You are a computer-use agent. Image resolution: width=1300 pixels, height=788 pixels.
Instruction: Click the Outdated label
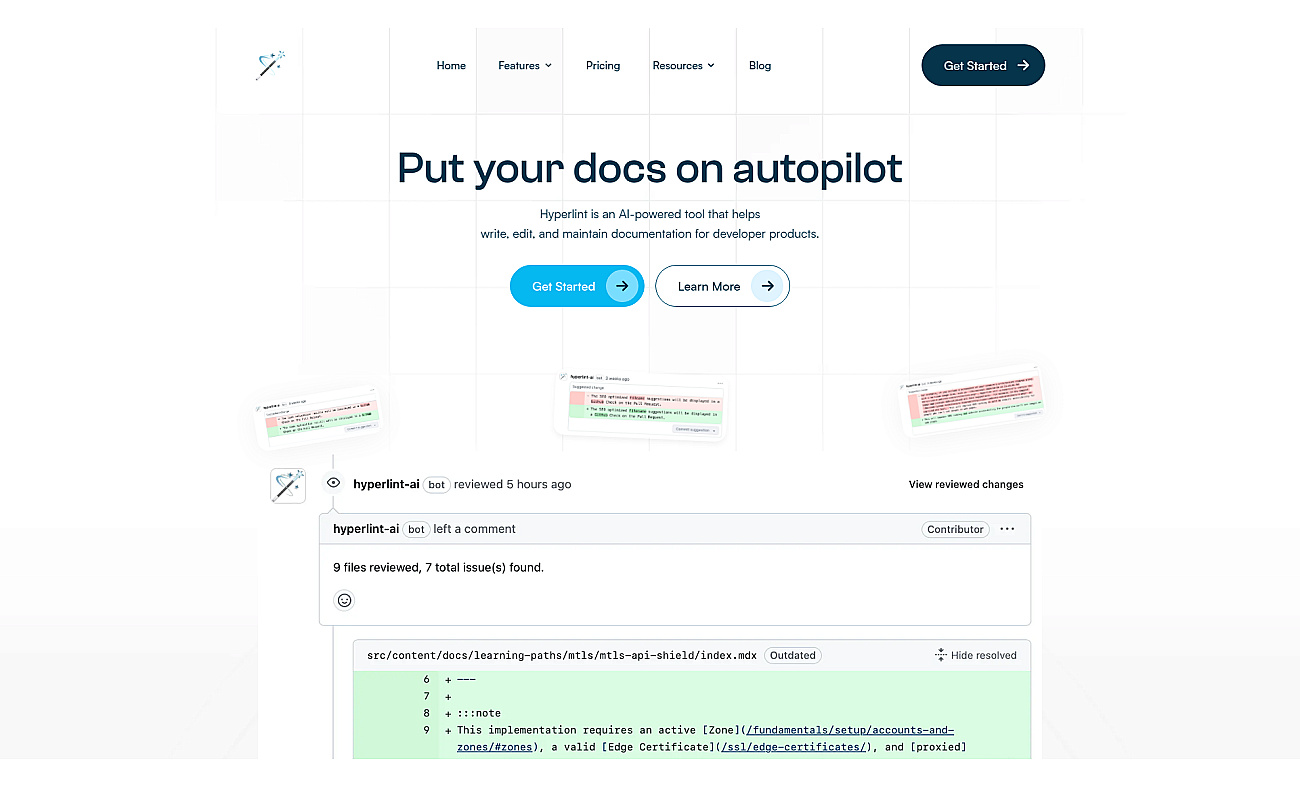click(792, 656)
